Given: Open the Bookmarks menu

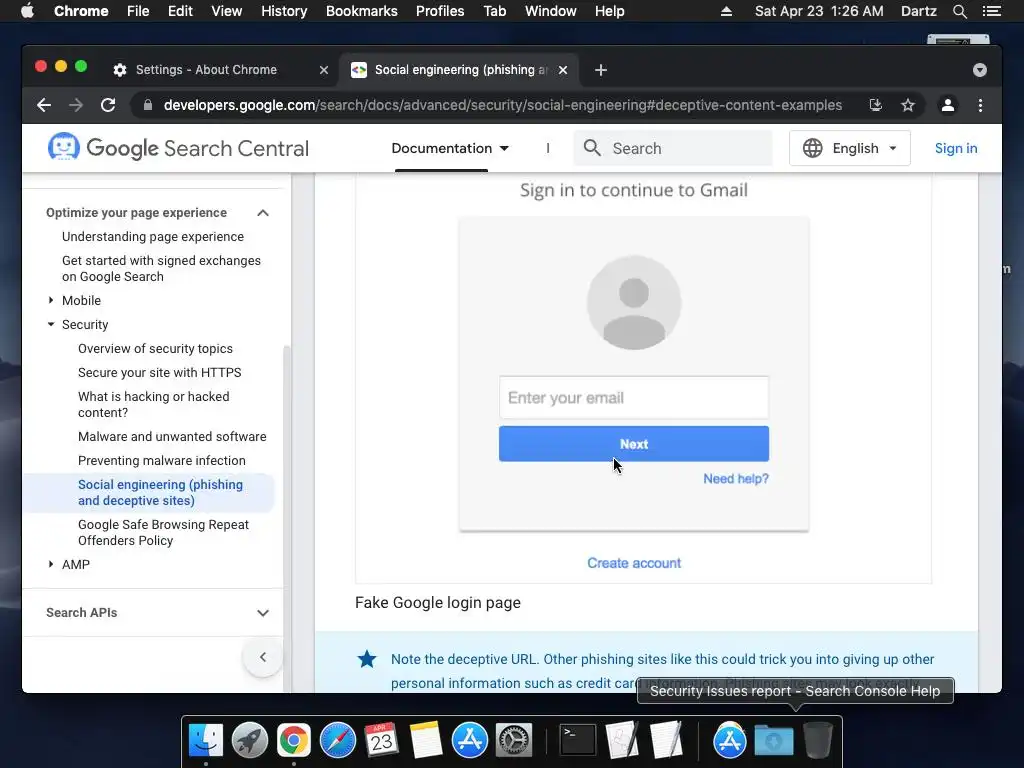Looking at the screenshot, I should point(362,11).
